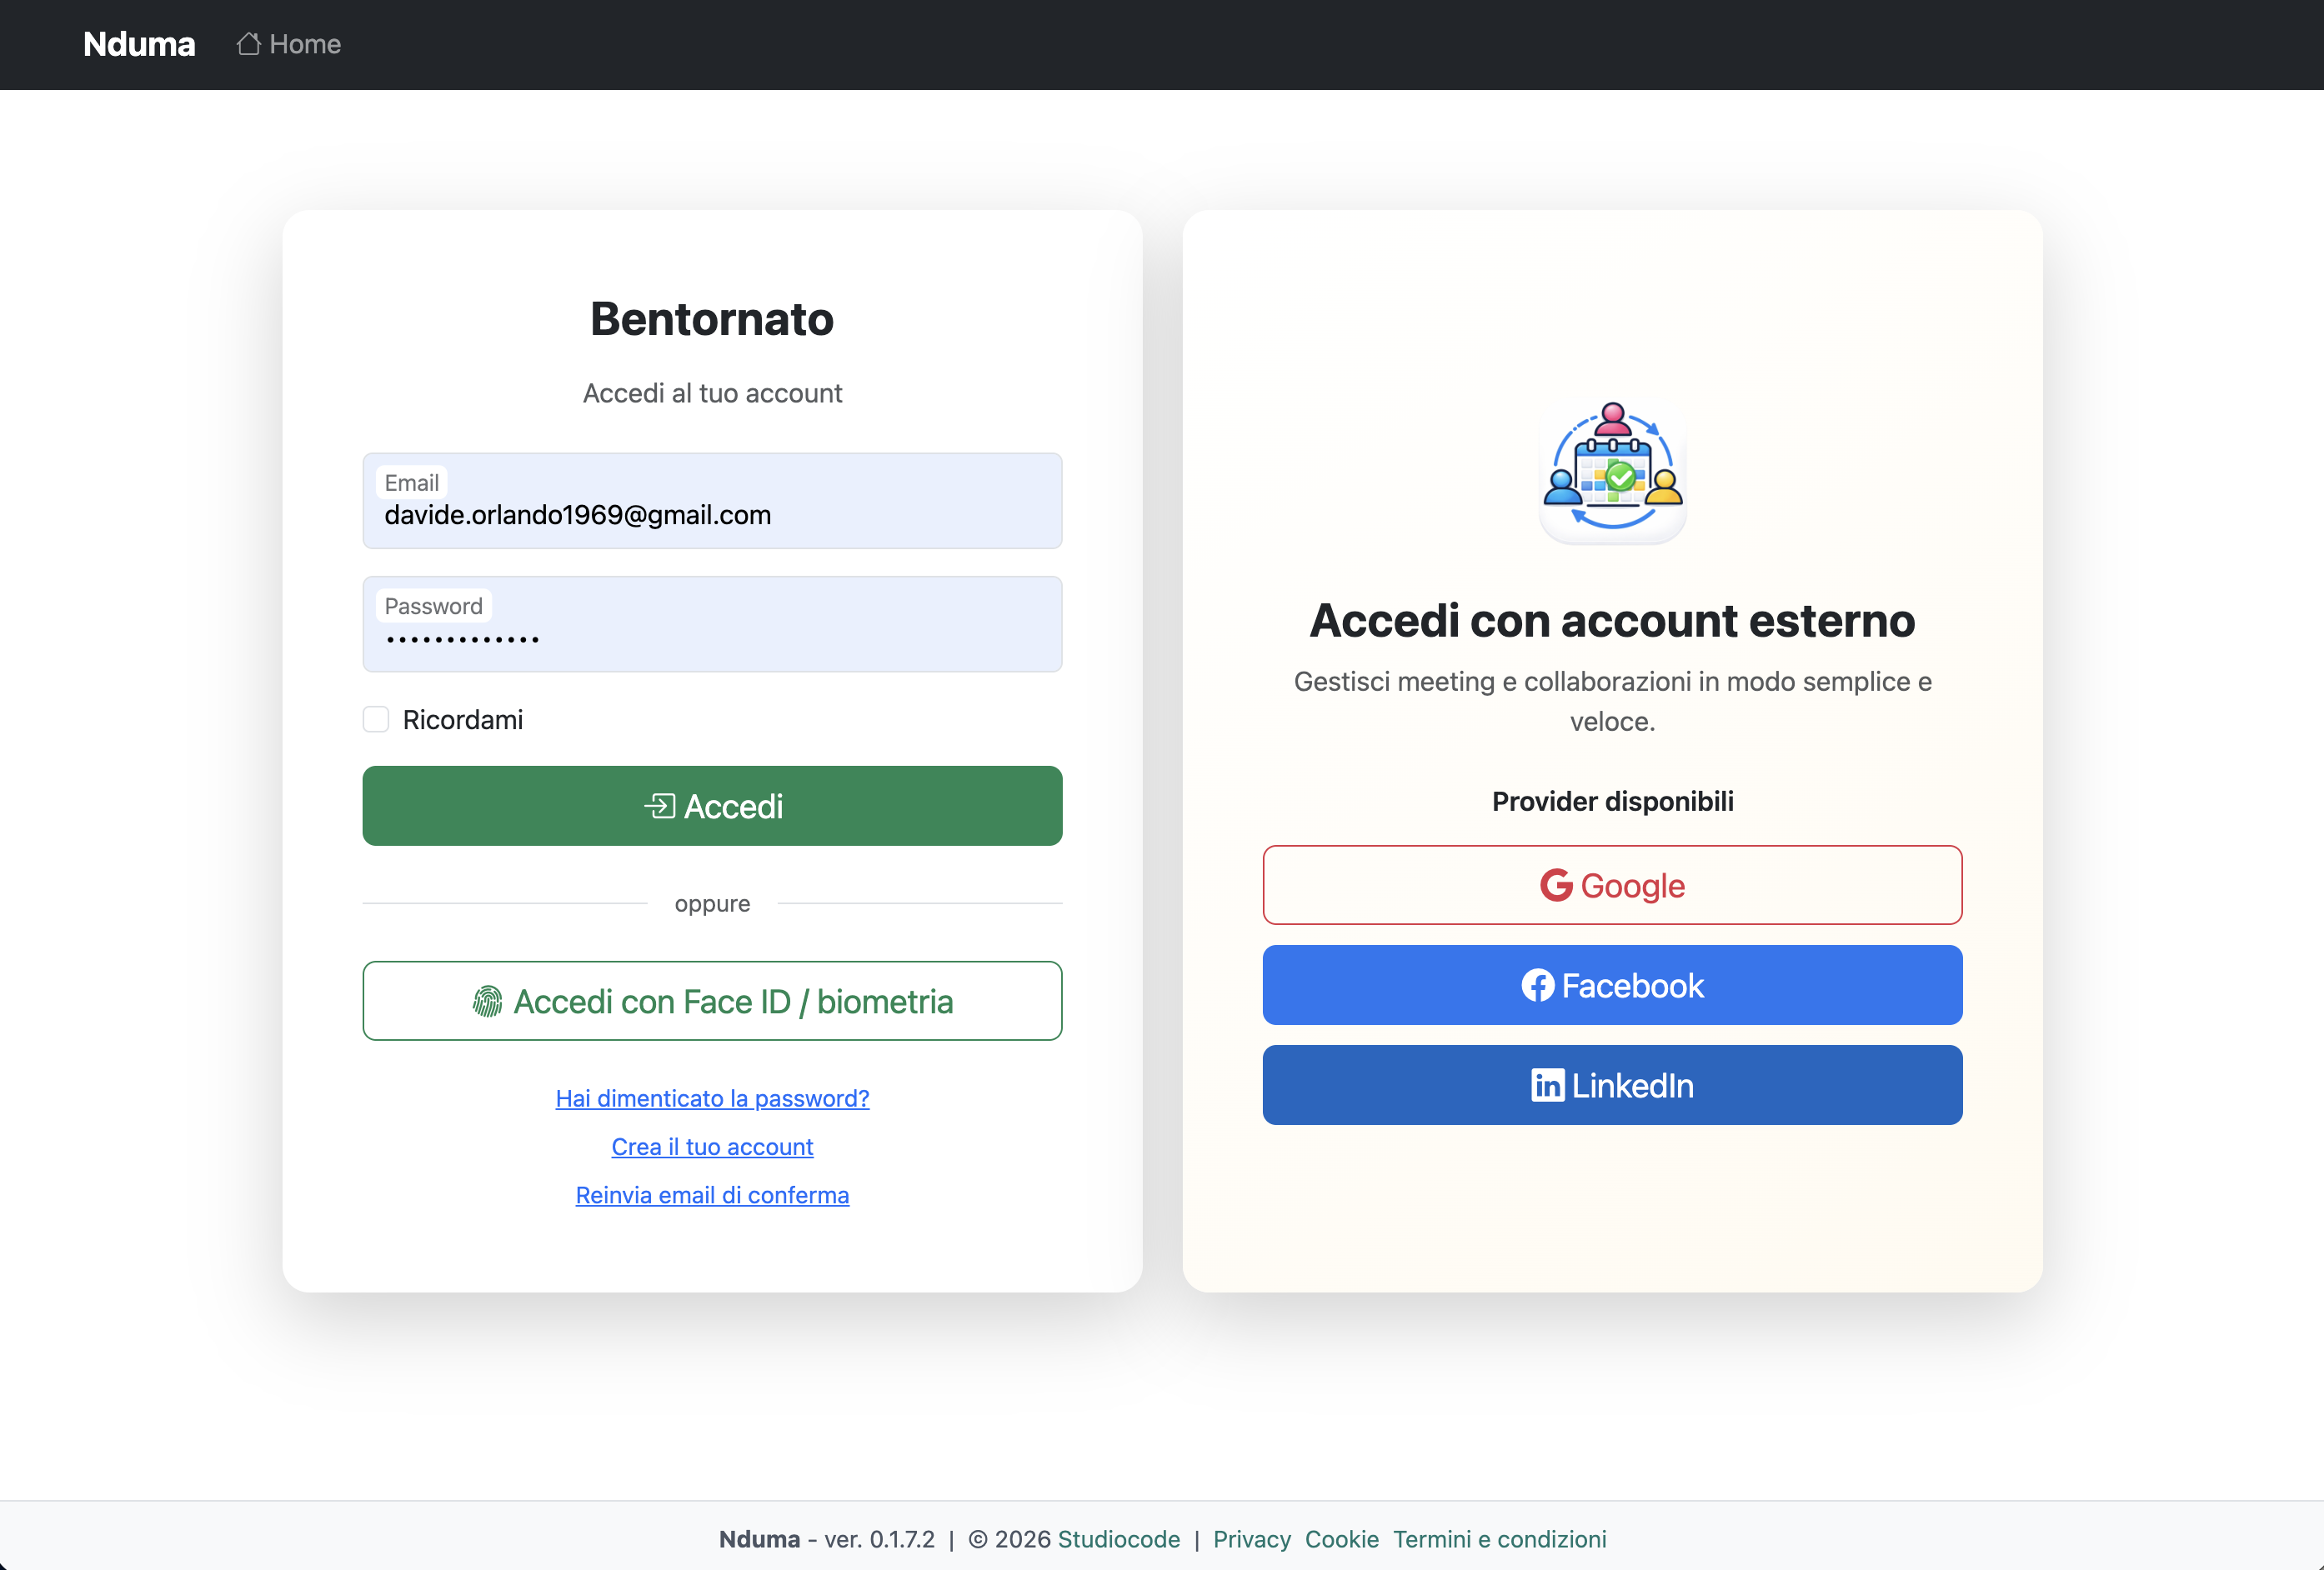Viewport: 2324px width, 1570px height.
Task: Open 'Termini e condizioni' footer link
Action: coord(1500,1539)
